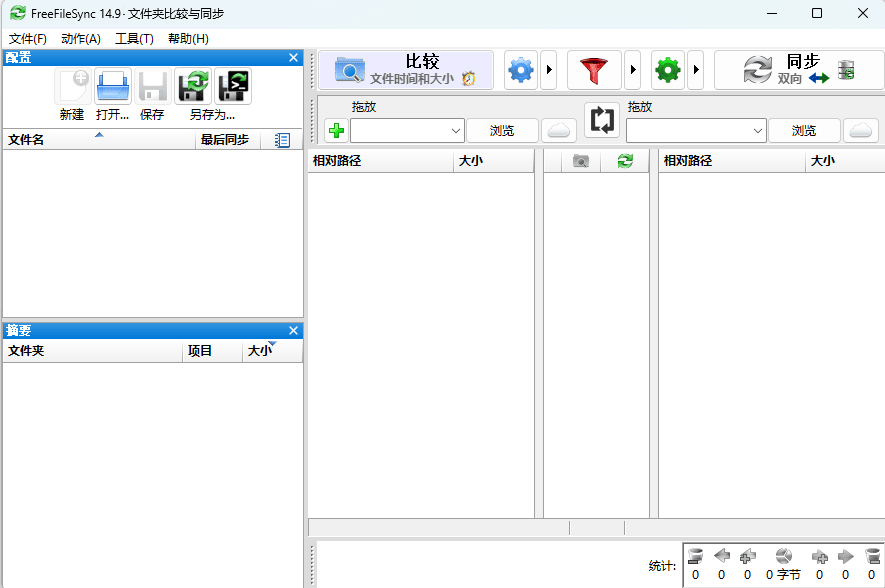Open the left folder path dropdown

point(456,130)
